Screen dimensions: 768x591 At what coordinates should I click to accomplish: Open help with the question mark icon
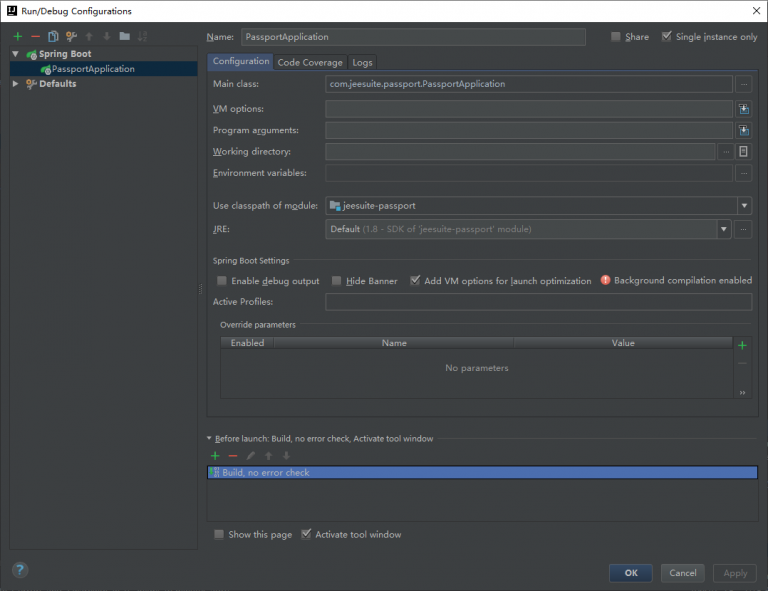(20, 570)
